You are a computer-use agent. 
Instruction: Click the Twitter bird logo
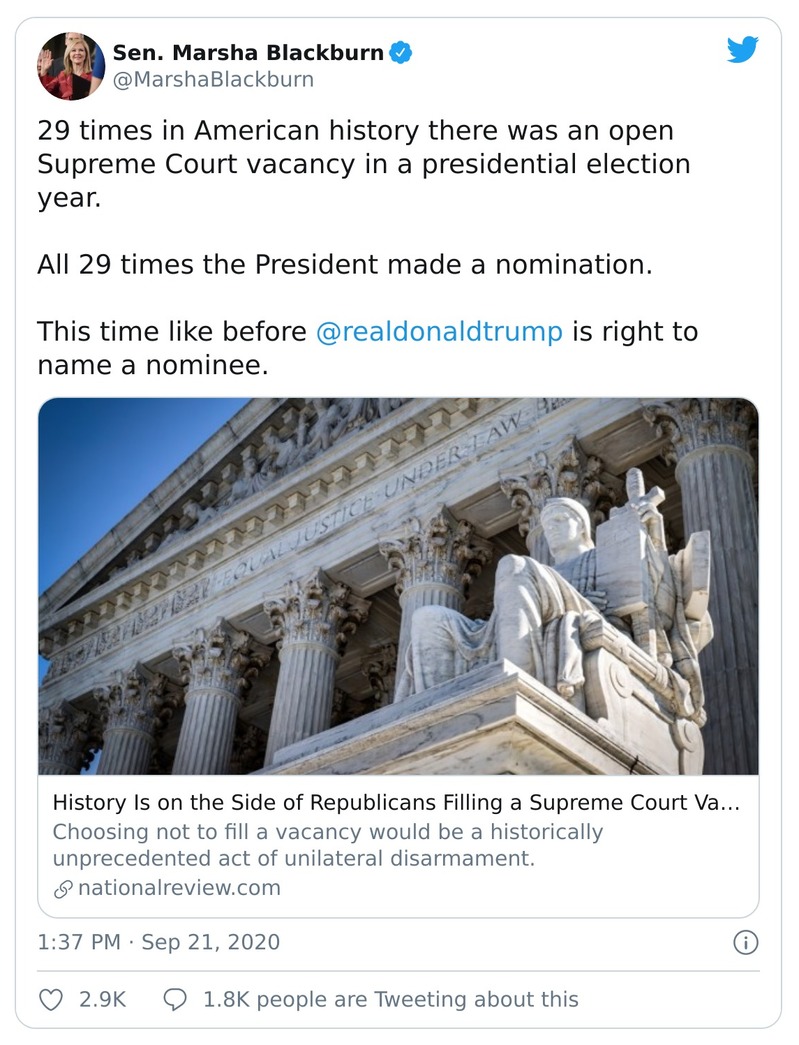[742, 50]
